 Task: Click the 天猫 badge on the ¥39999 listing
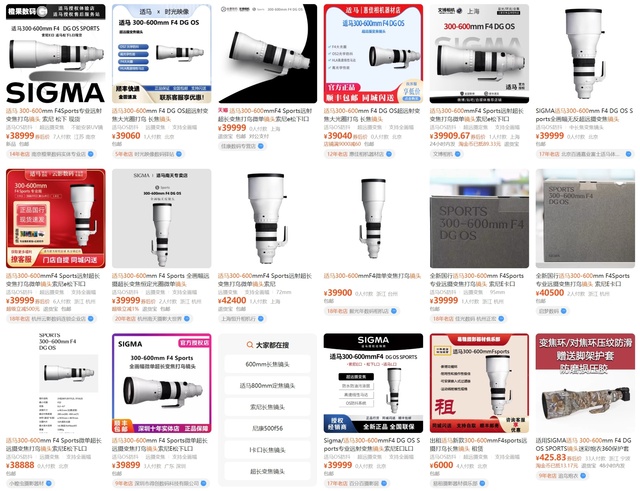[x=223, y=111]
